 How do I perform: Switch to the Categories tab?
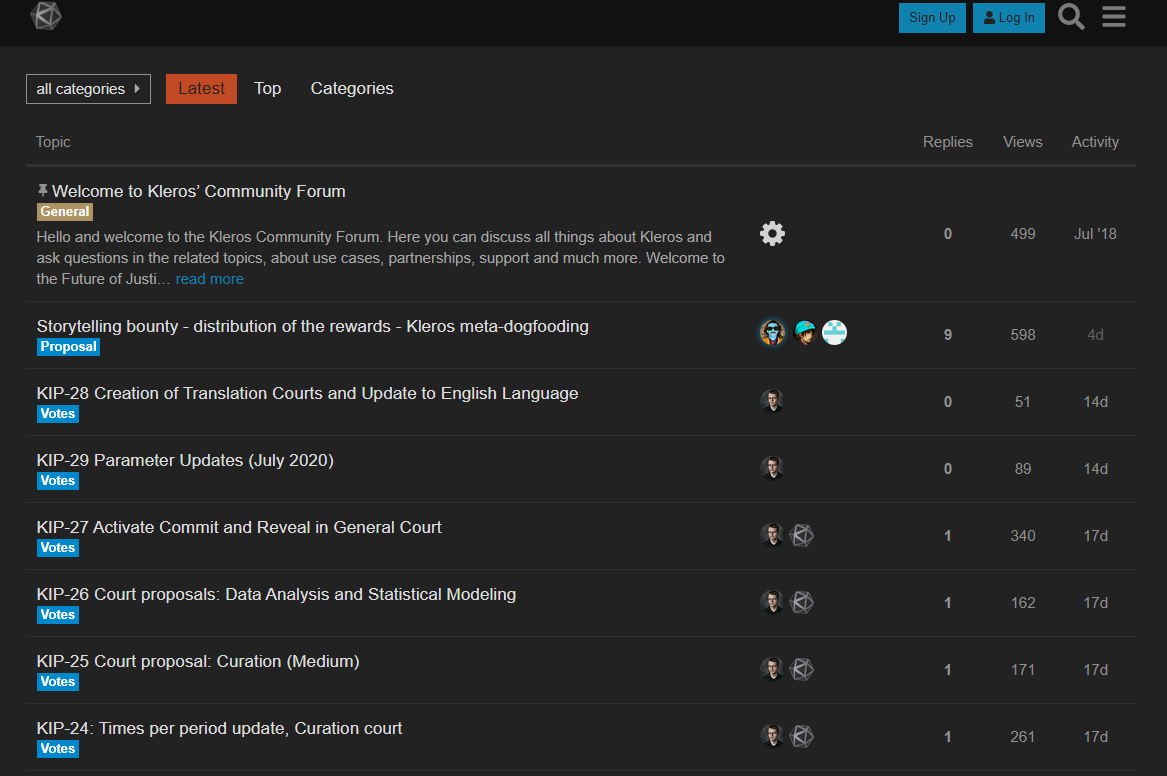point(352,89)
